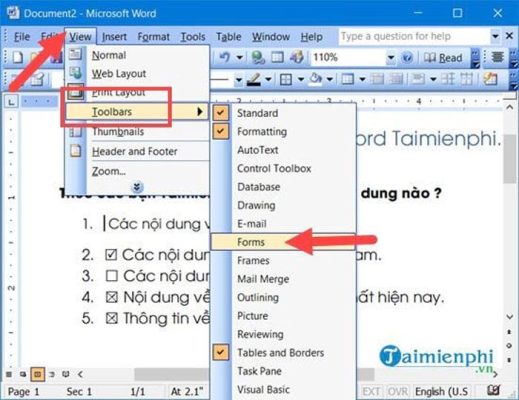519x400 pixels.
Task: Expand the View menu with the double chevron
Action: coord(137,187)
